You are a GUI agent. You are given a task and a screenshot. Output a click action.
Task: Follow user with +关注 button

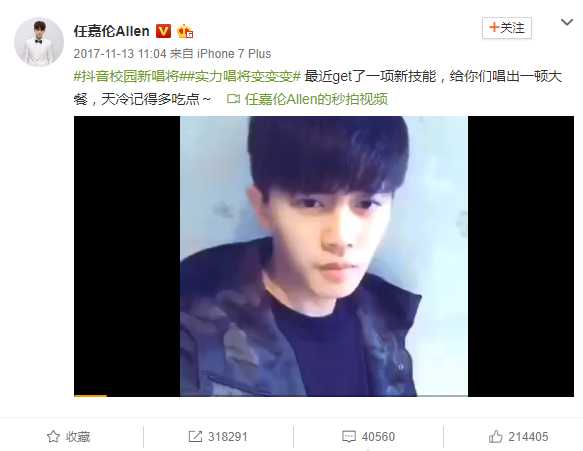[507, 28]
